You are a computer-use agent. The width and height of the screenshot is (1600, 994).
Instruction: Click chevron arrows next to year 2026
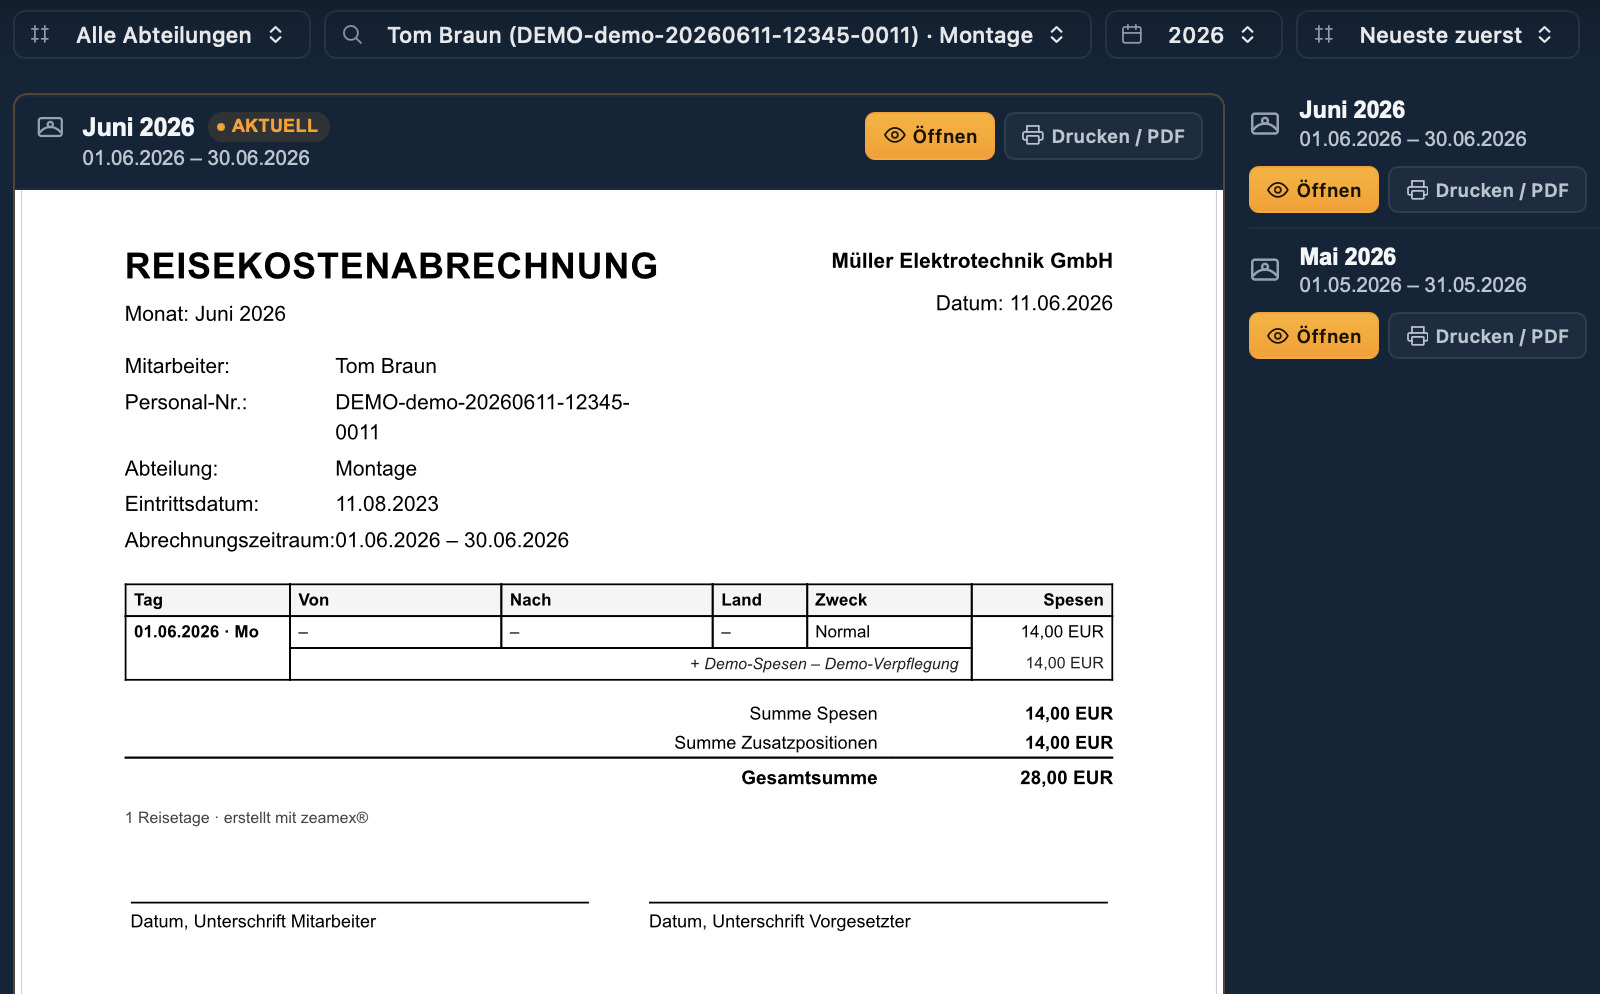point(1248,35)
